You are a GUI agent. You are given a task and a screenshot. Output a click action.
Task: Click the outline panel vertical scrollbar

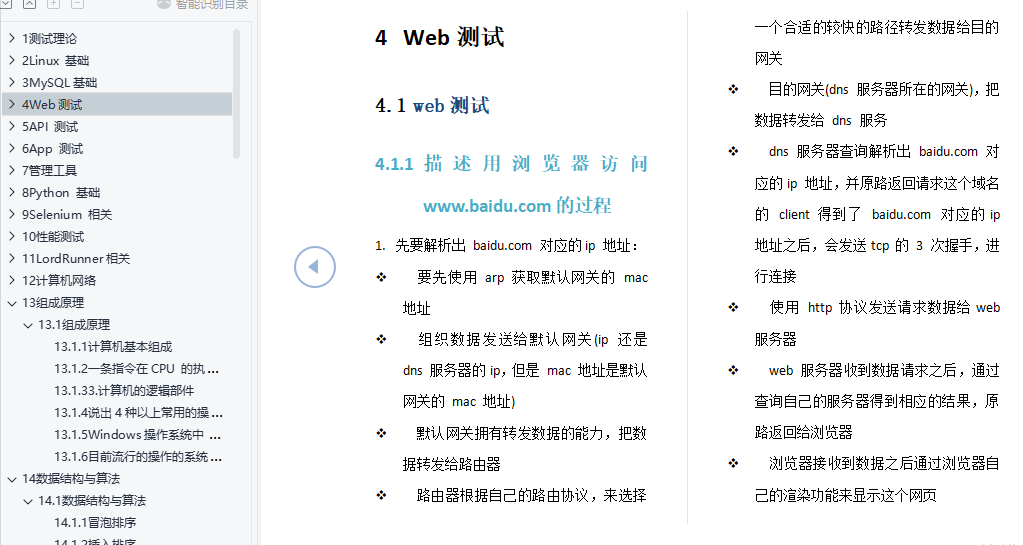(236, 93)
